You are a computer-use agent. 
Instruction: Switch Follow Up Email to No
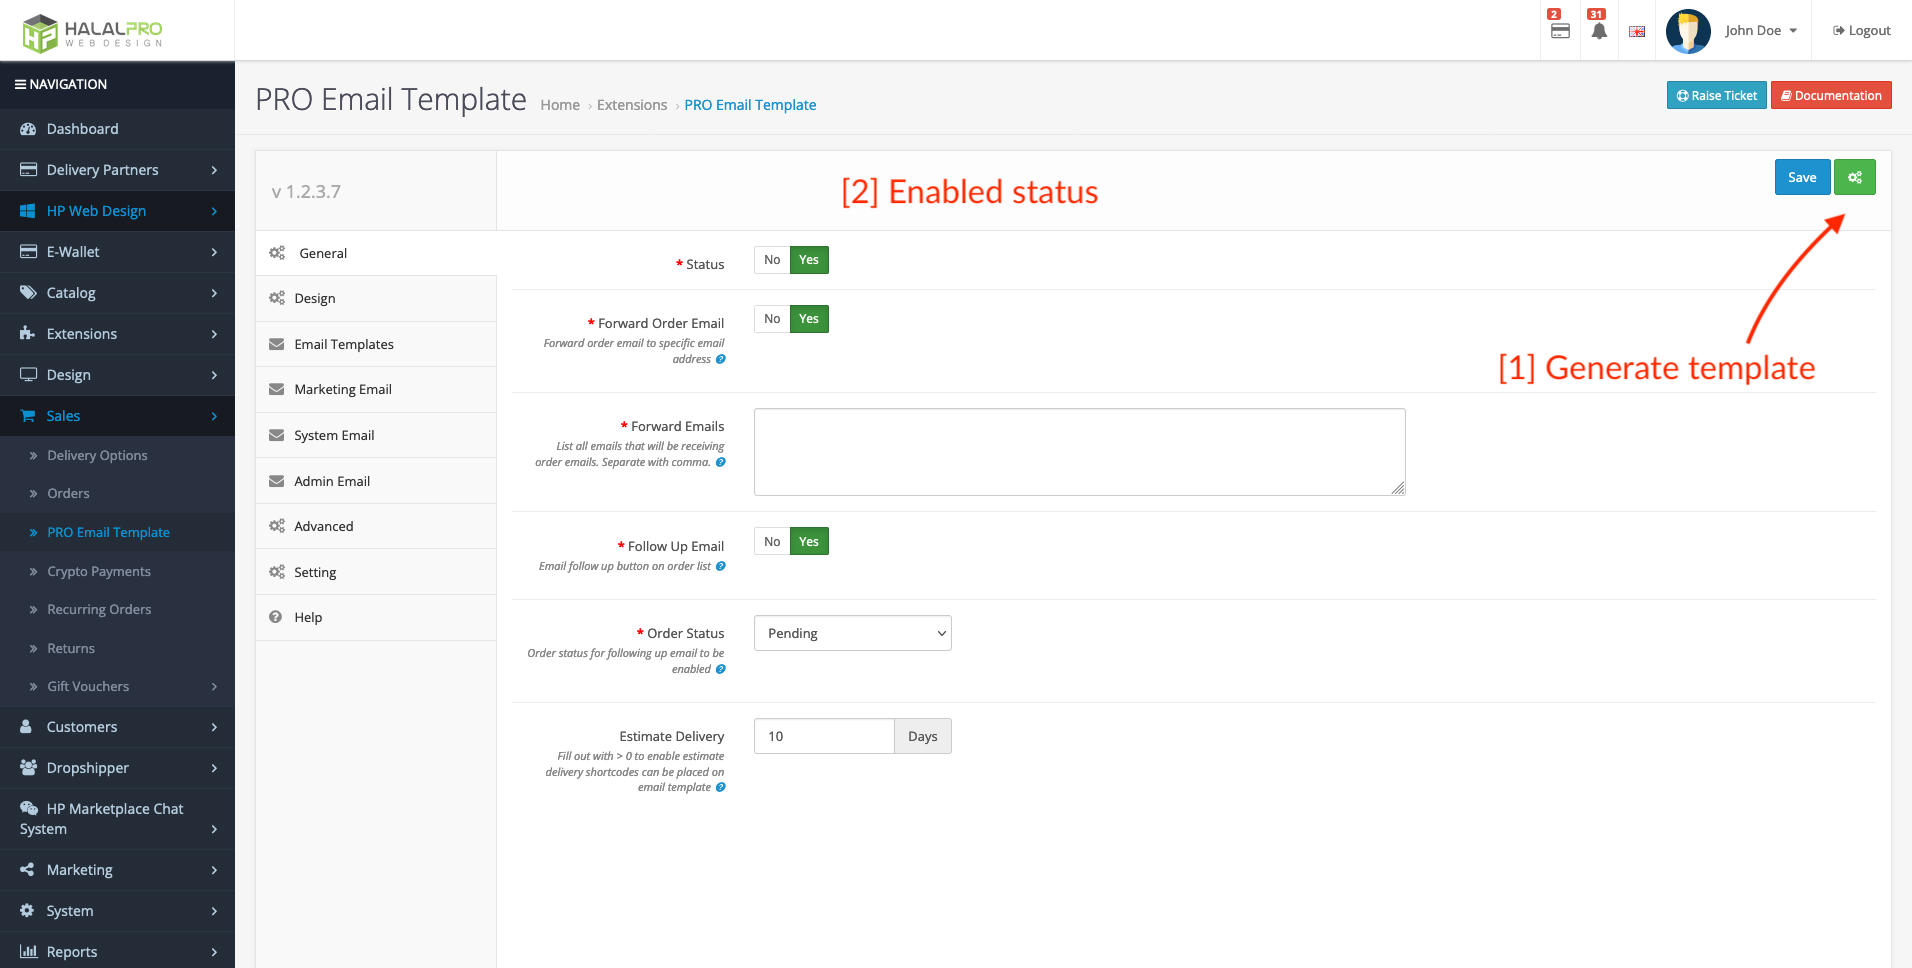(x=772, y=542)
